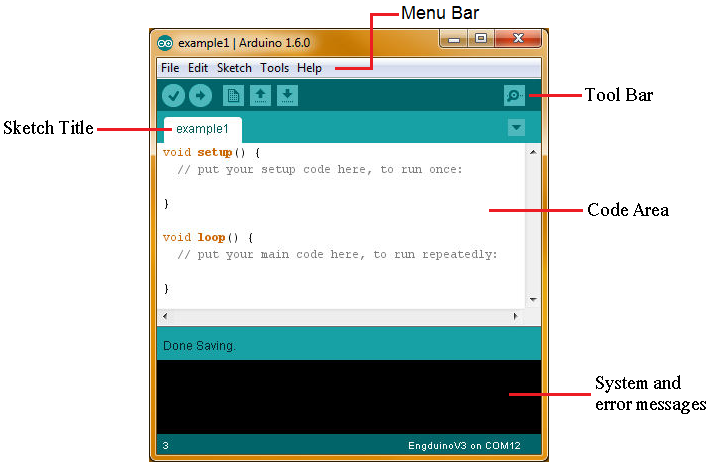Screen dimensions: 710x468
Task: Save the sketch with the down-arrow icon
Action: tap(287, 96)
